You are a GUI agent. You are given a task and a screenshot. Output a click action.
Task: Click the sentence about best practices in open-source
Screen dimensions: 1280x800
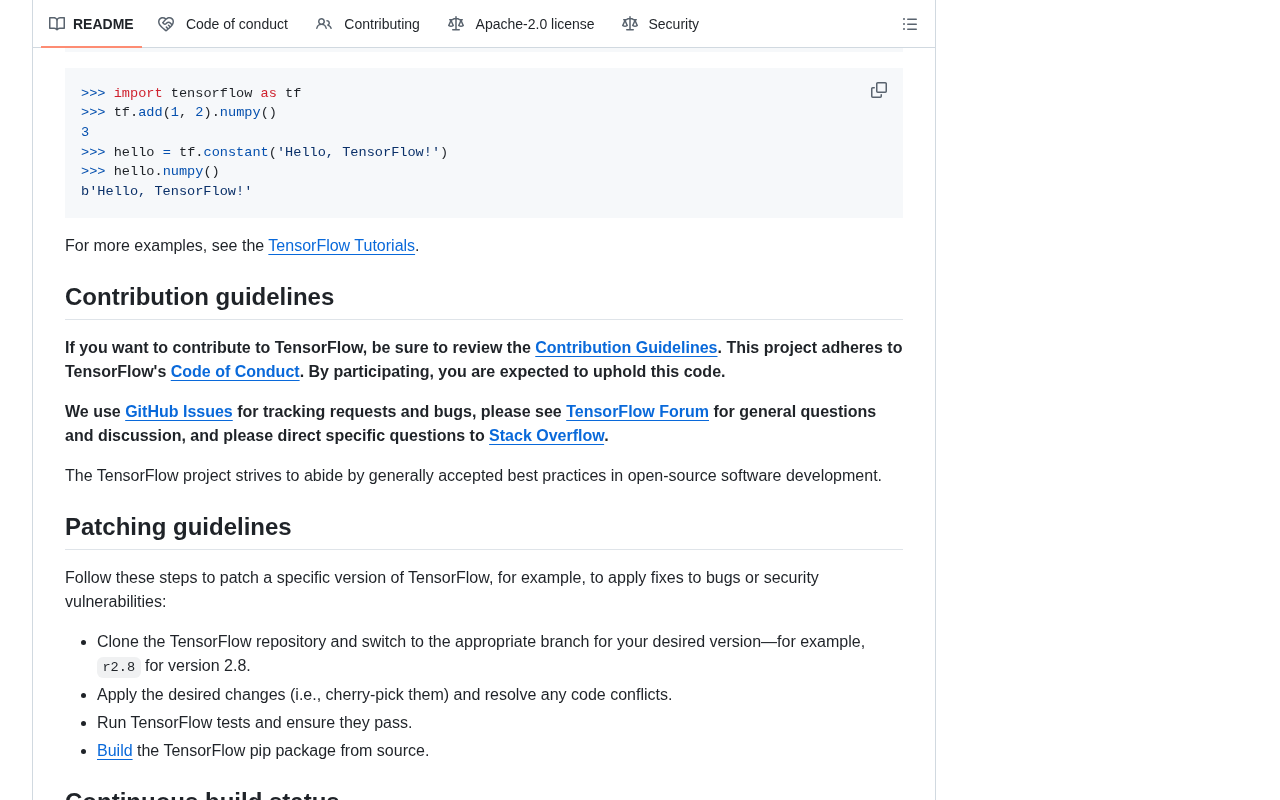click(x=473, y=476)
